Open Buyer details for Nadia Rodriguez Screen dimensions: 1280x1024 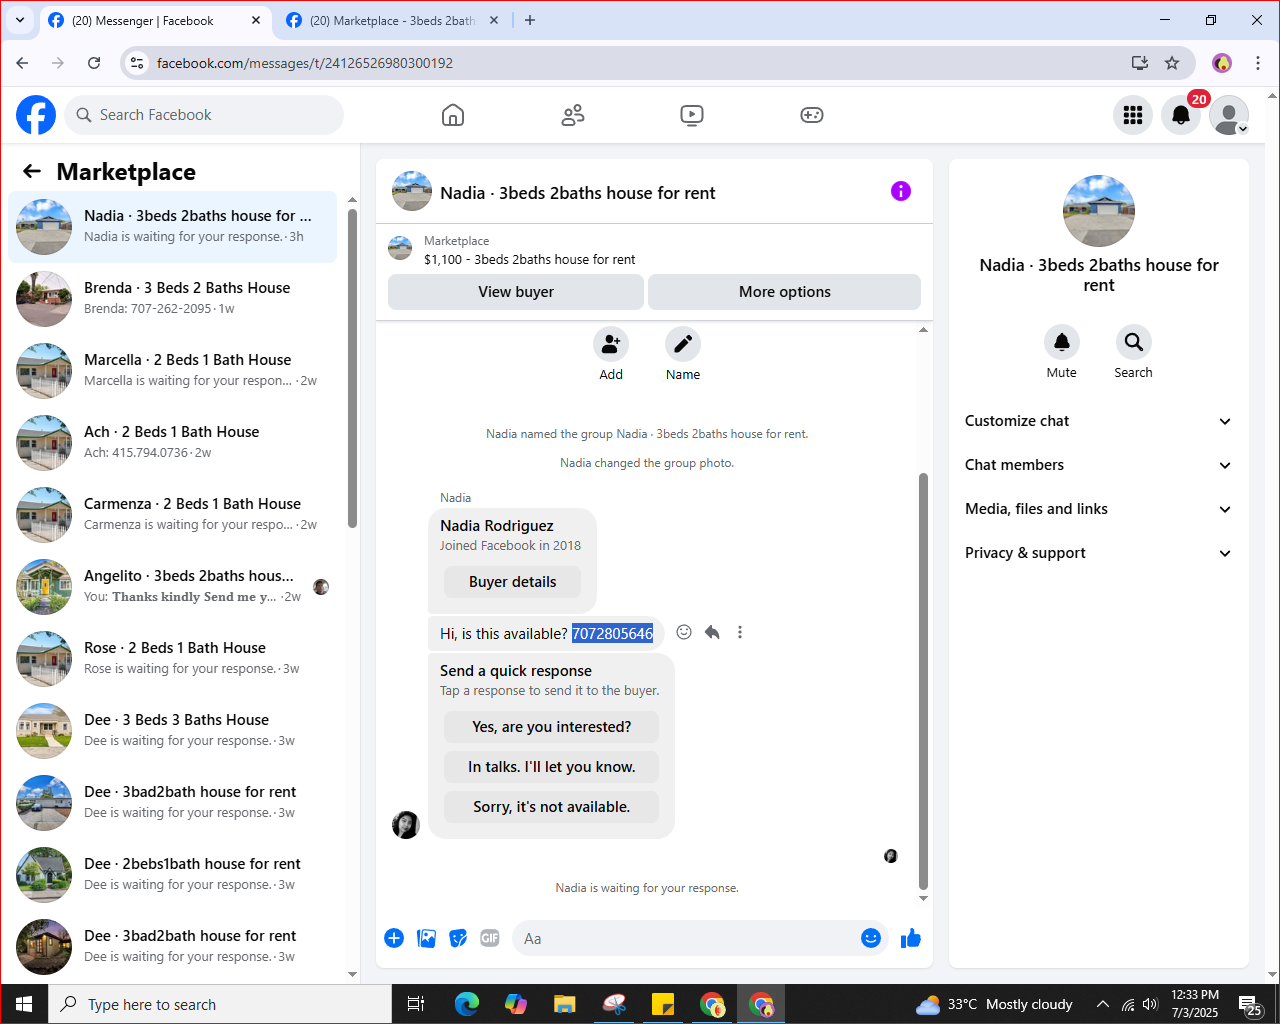[x=513, y=582]
